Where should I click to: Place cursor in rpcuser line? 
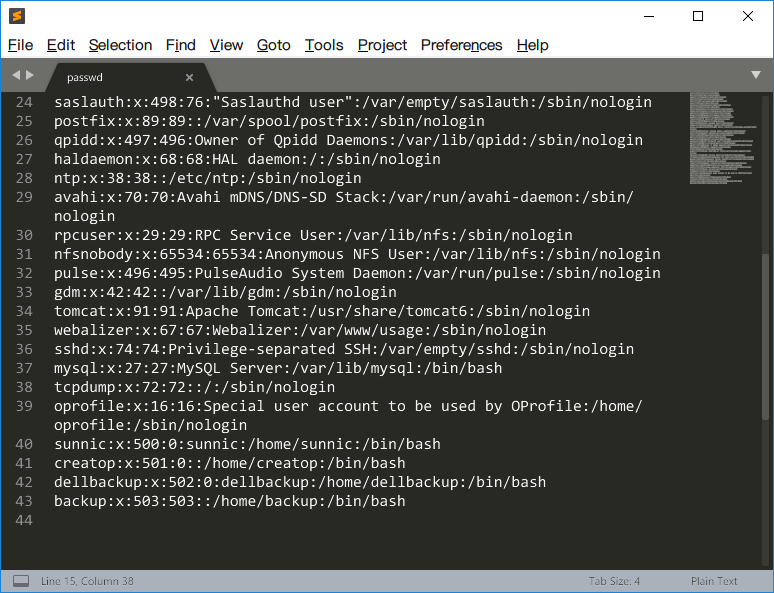pyautogui.click(x=313, y=235)
